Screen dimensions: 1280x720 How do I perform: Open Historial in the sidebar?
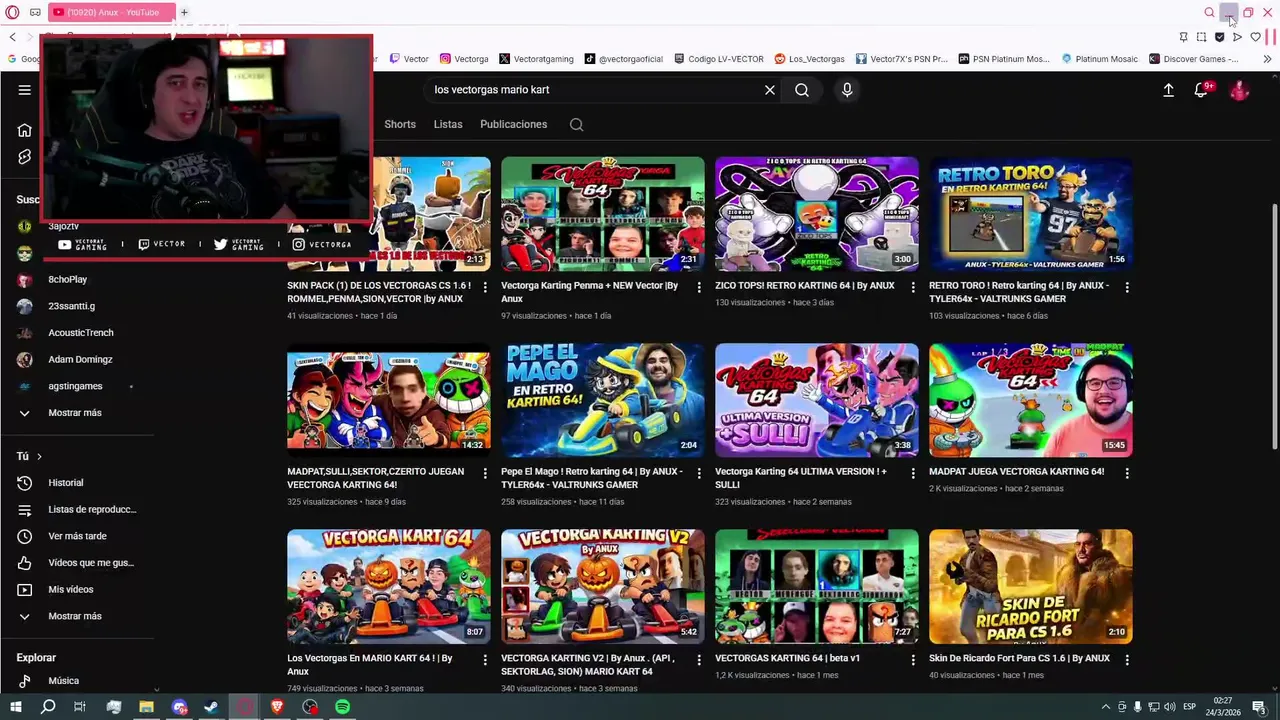coord(66,483)
